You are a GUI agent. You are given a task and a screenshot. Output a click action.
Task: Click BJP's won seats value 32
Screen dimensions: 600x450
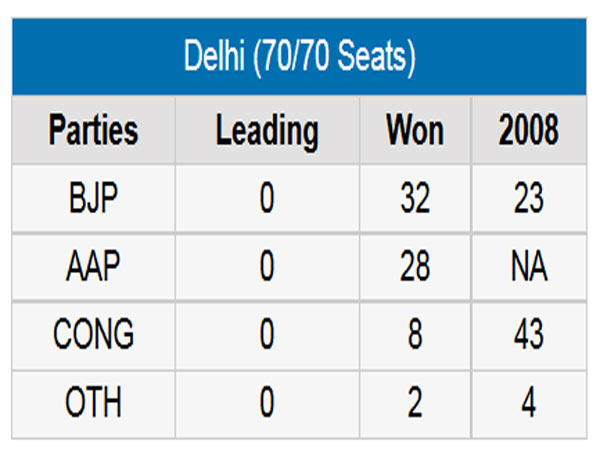click(415, 198)
